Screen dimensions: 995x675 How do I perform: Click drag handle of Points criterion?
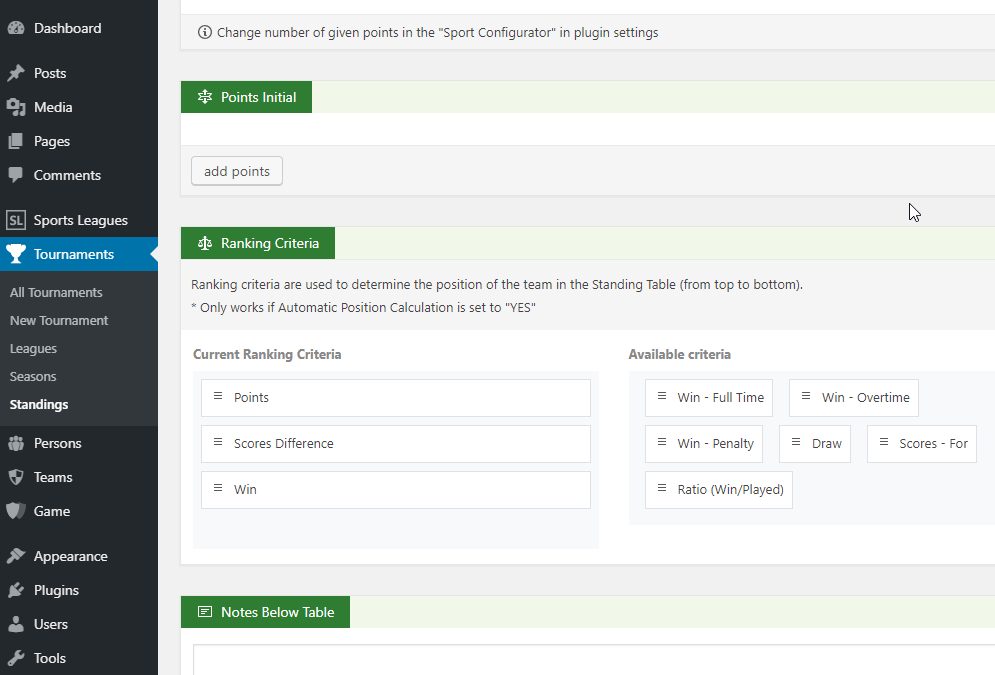coord(218,397)
